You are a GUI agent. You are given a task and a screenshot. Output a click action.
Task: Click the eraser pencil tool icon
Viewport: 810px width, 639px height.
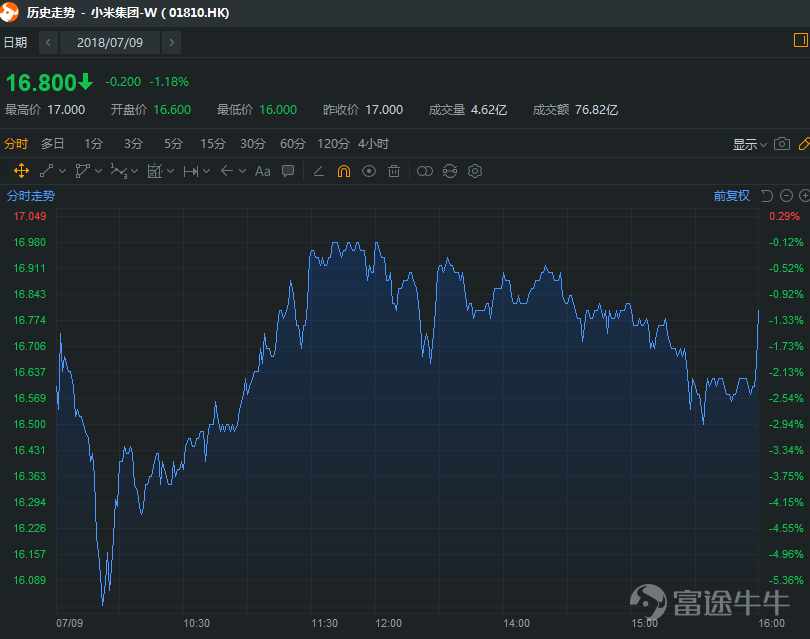pyautogui.click(x=319, y=171)
